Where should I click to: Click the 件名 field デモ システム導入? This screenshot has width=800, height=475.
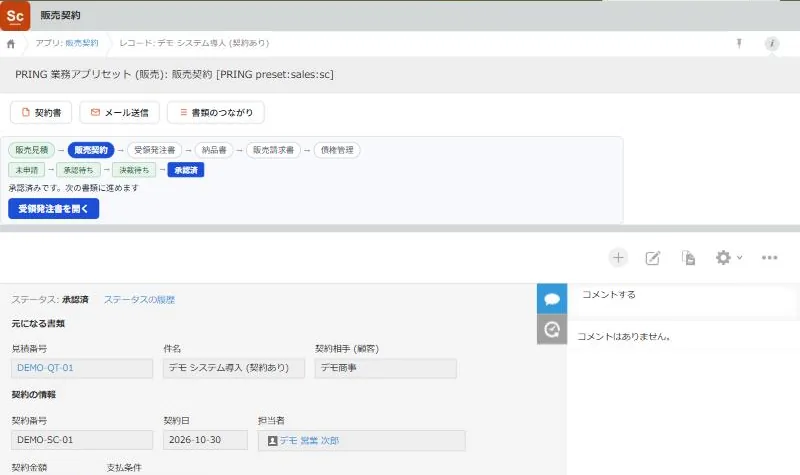click(234, 368)
